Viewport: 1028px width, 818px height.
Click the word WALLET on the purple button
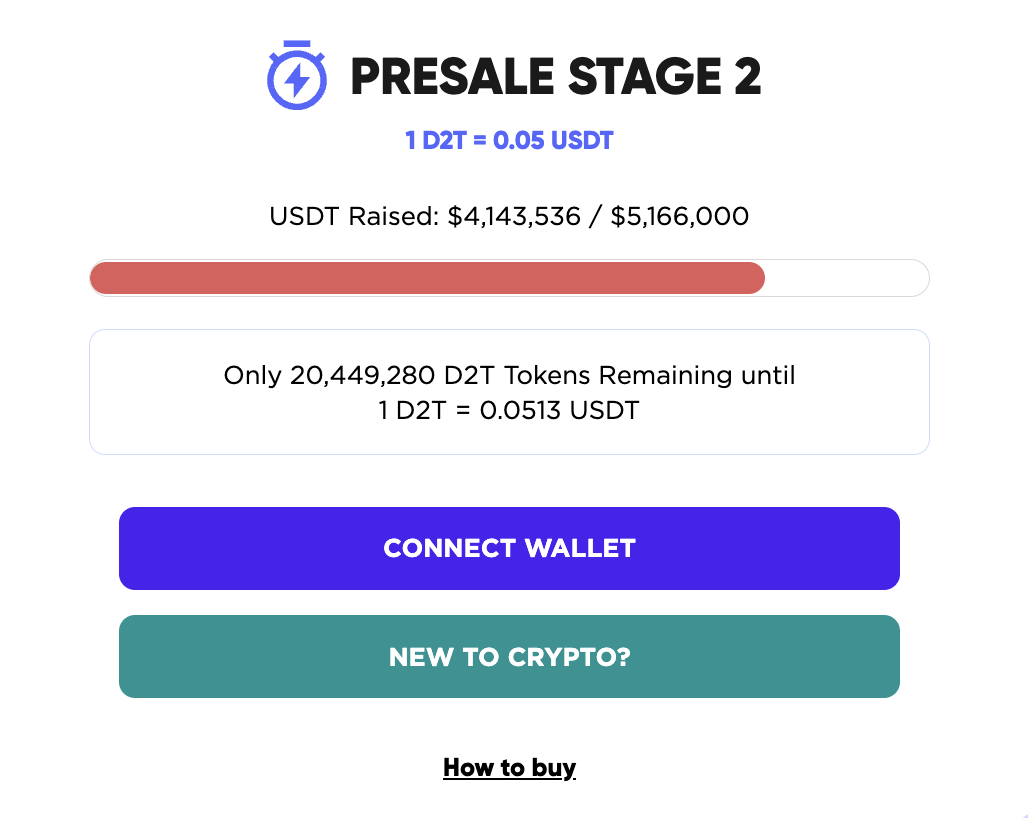580,549
